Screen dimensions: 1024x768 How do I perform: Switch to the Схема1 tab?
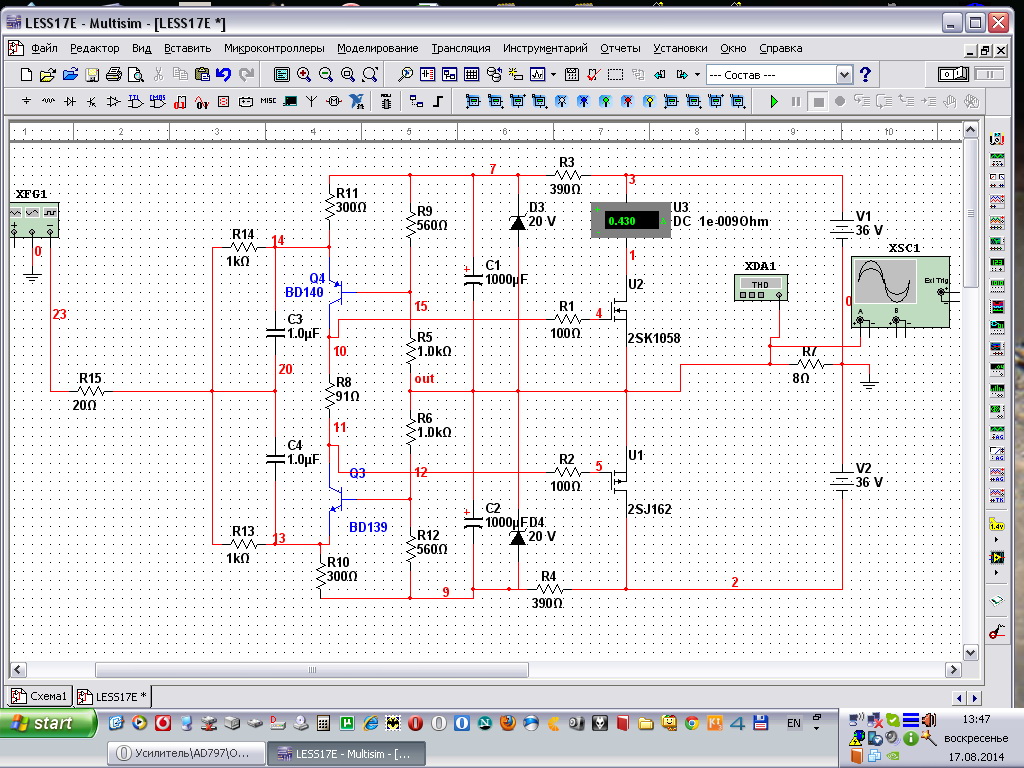pyautogui.click(x=40, y=696)
